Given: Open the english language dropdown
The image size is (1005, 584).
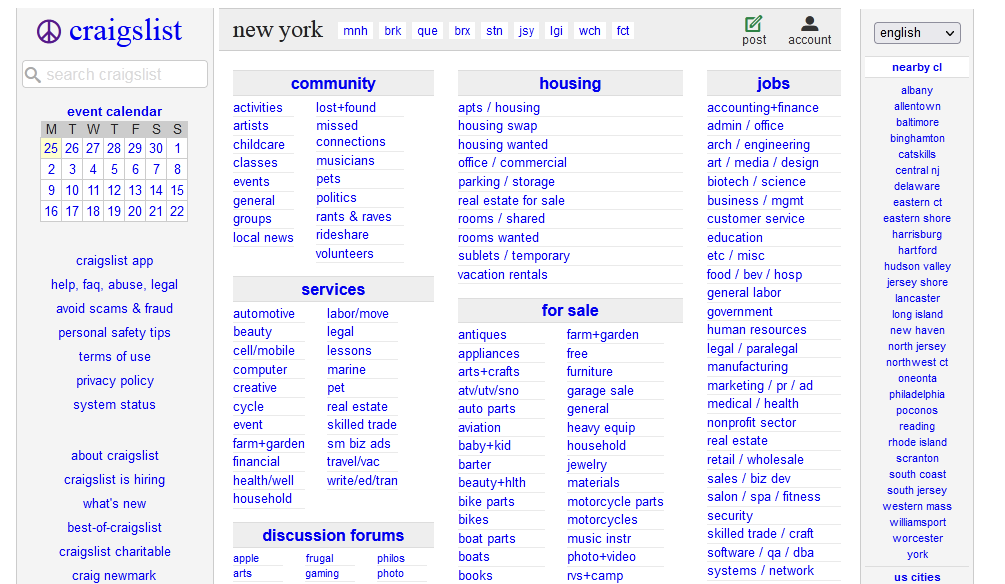Looking at the screenshot, I should pos(917,33).
